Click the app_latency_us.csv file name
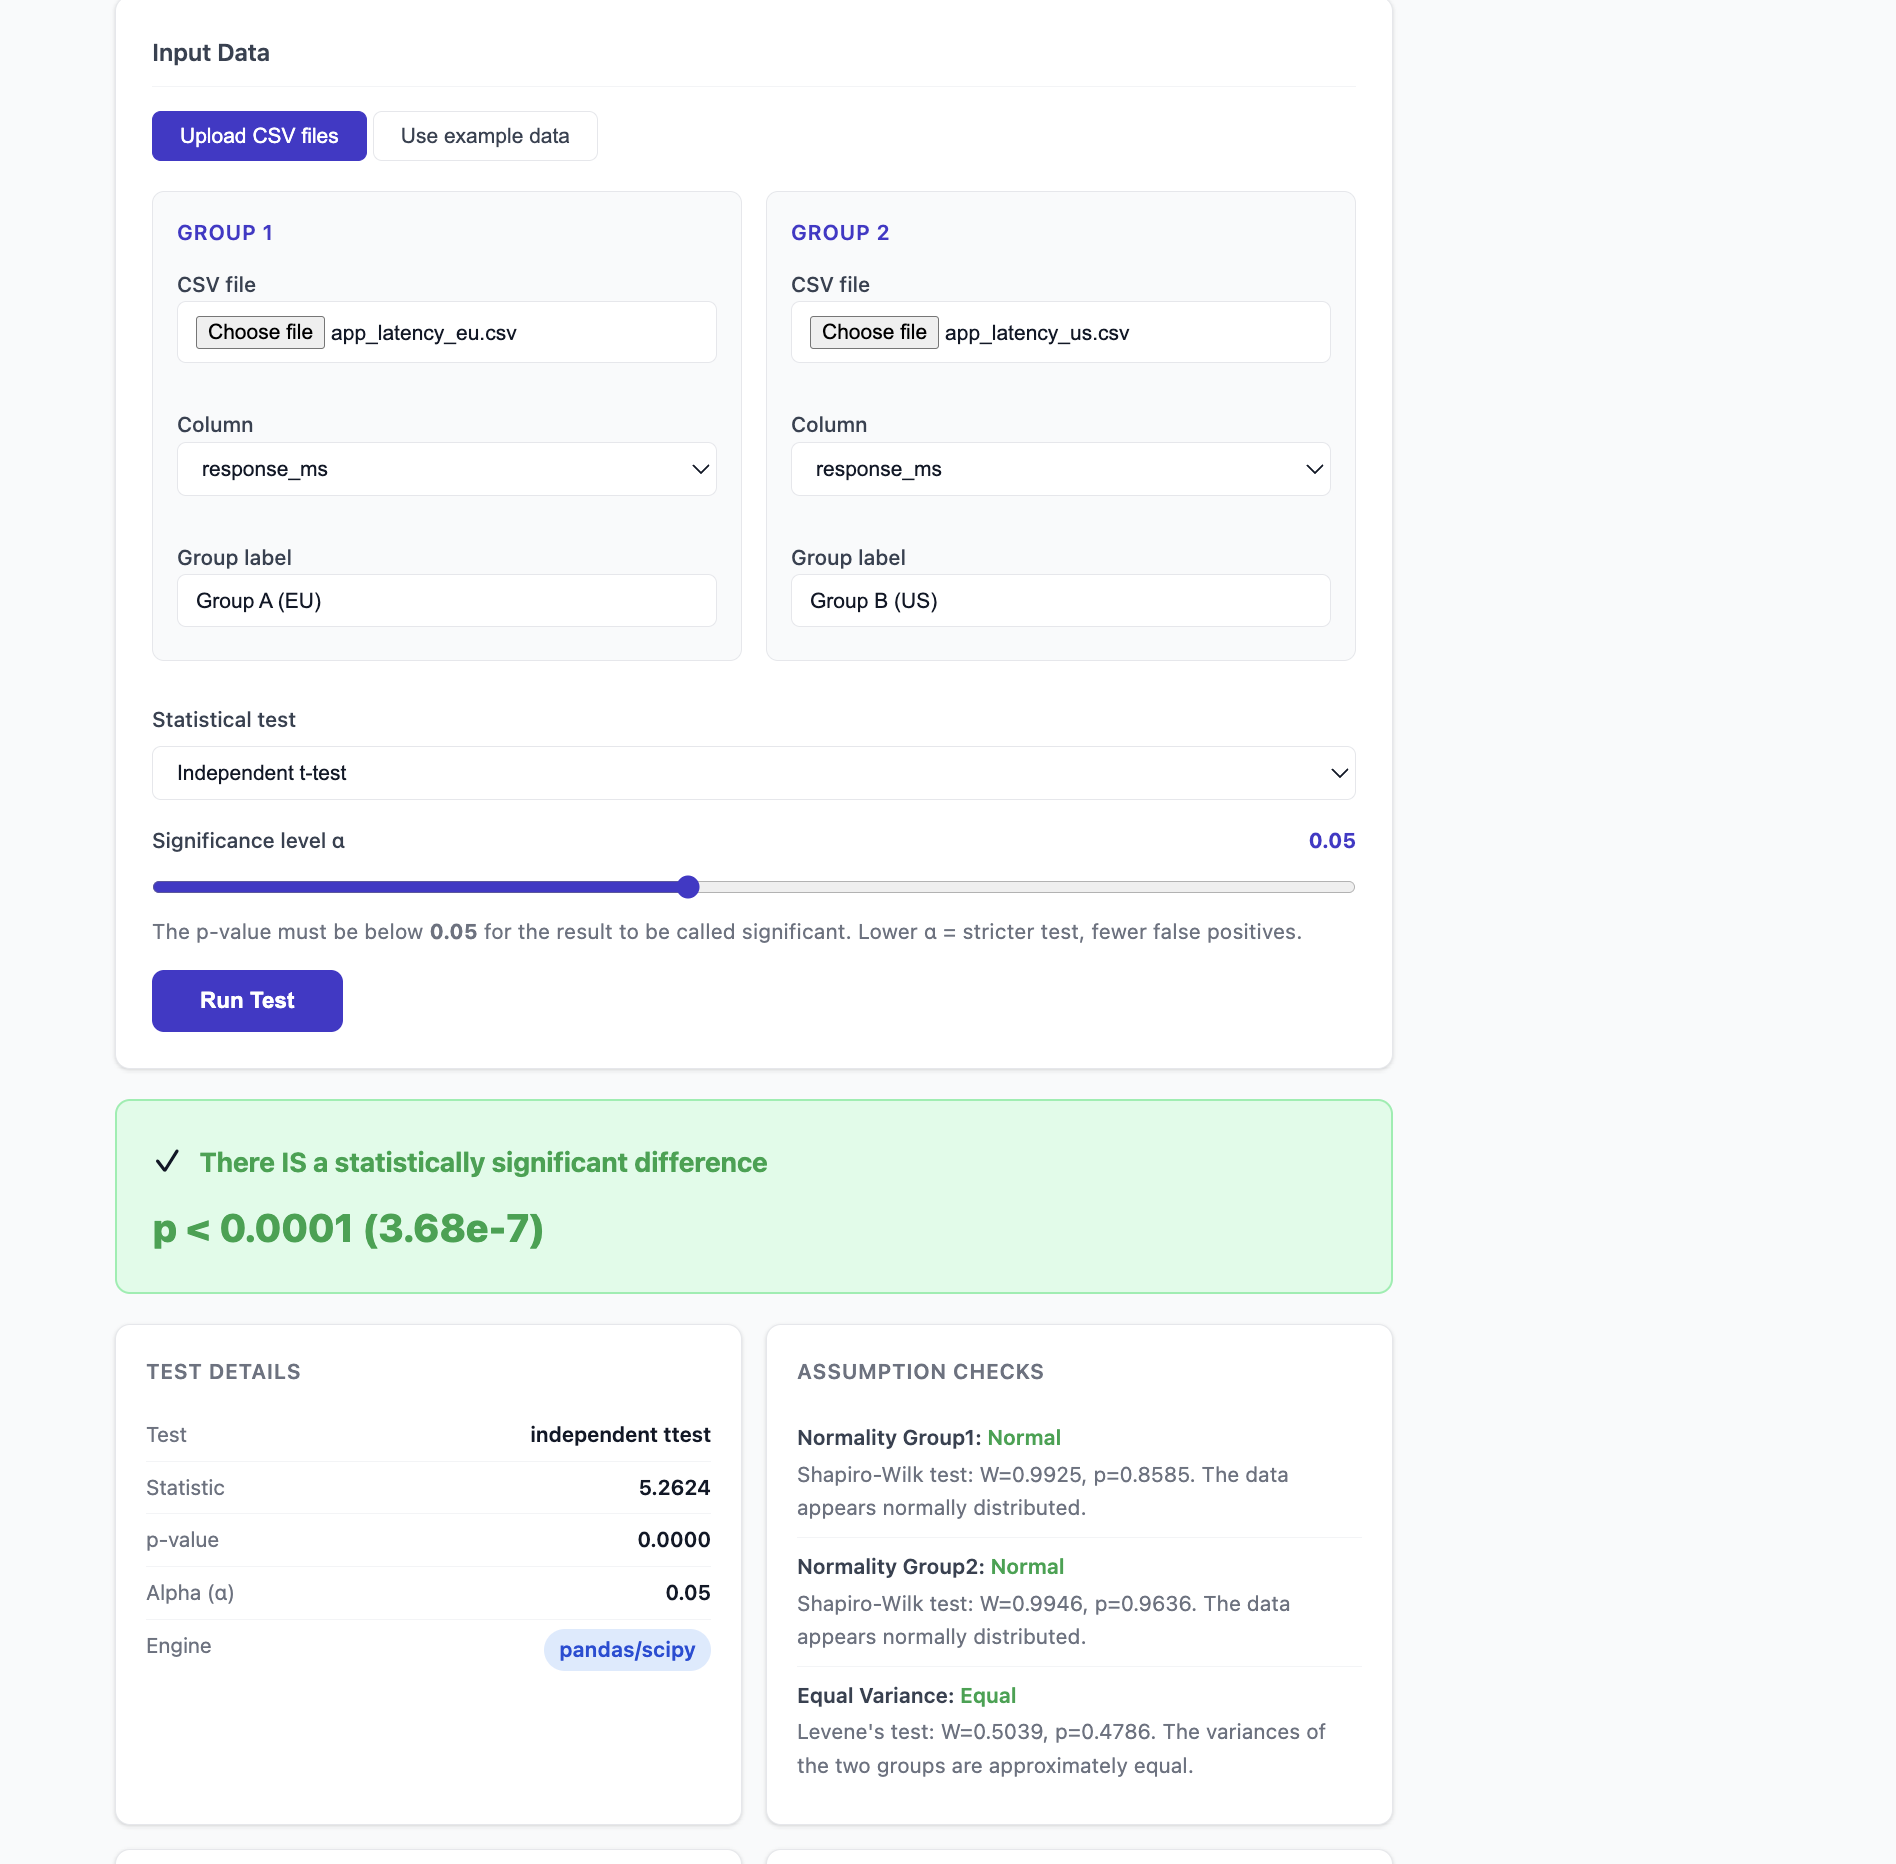This screenshot has width=1896, height=1864. (1037, 333)
